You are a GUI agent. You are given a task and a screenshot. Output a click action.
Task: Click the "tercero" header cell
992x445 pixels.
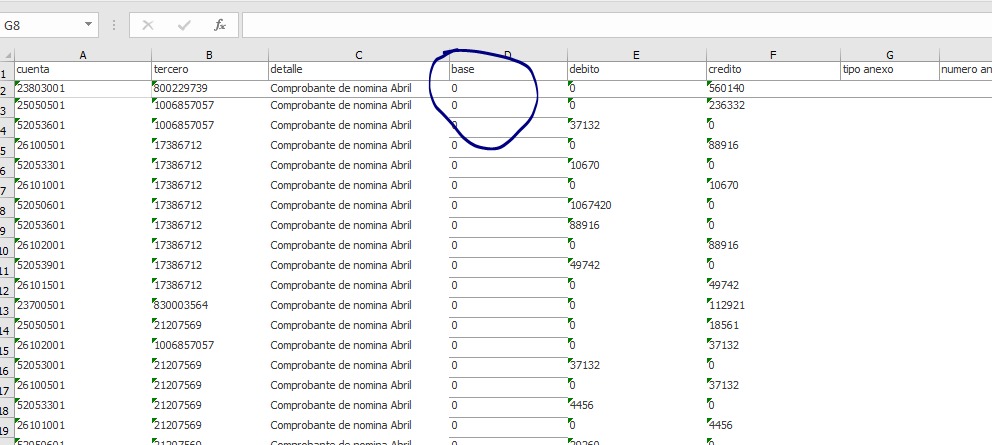pyautogui.click(x=208, y=70)
